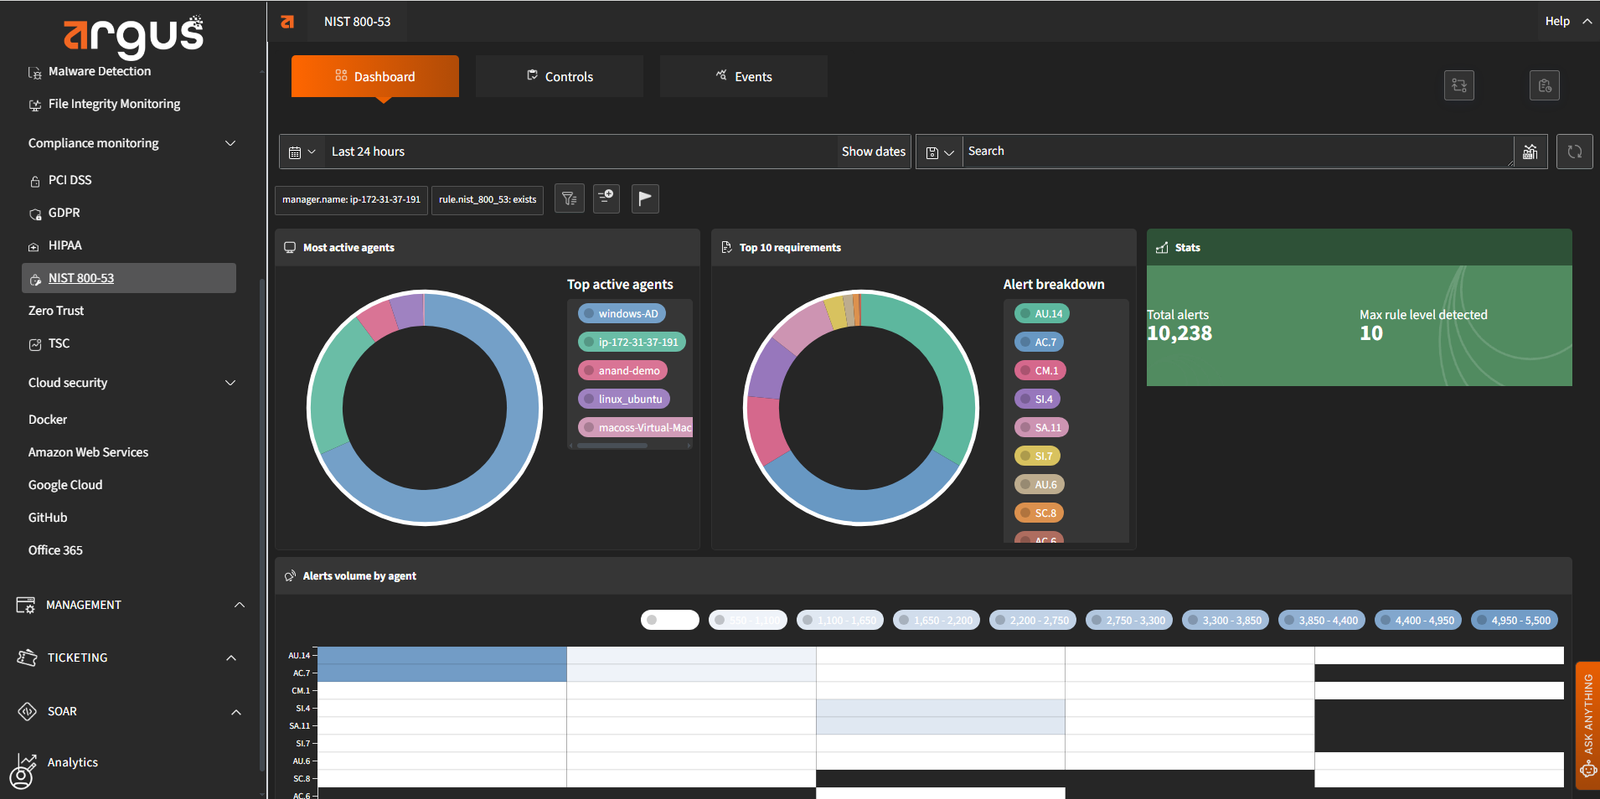Click the Show dates button

(x=873, y=152)
